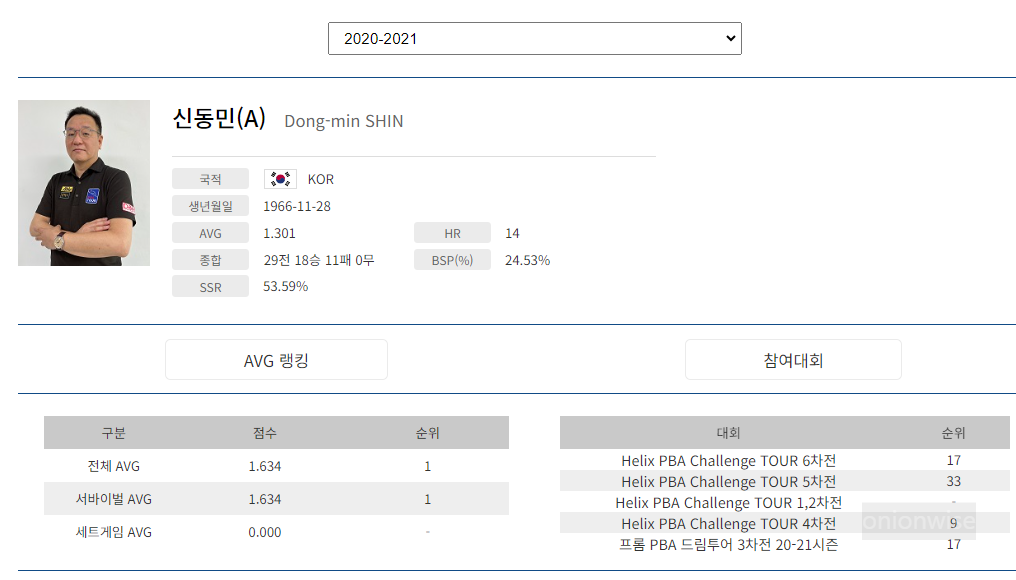Viewport: 1016px width, 580px height.
Task: Click rank 1 link beside 전체 AVG
Action: point(427,466)
